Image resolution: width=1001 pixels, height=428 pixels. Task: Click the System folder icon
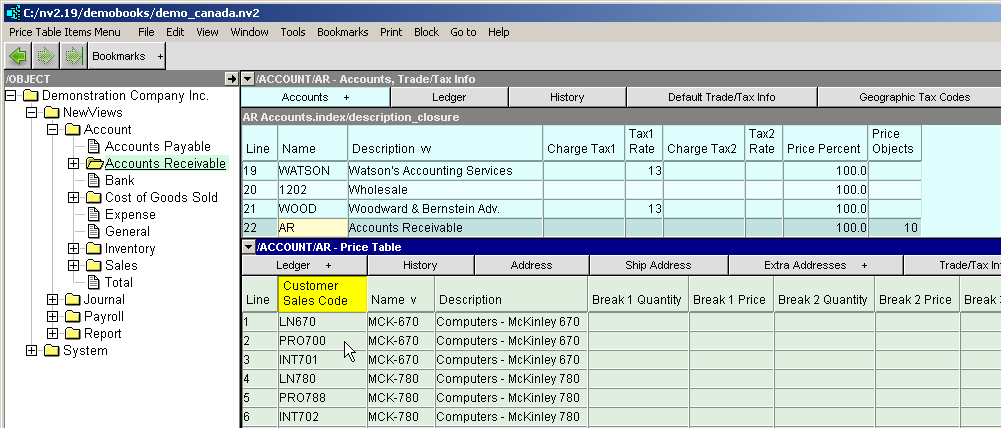52,351
